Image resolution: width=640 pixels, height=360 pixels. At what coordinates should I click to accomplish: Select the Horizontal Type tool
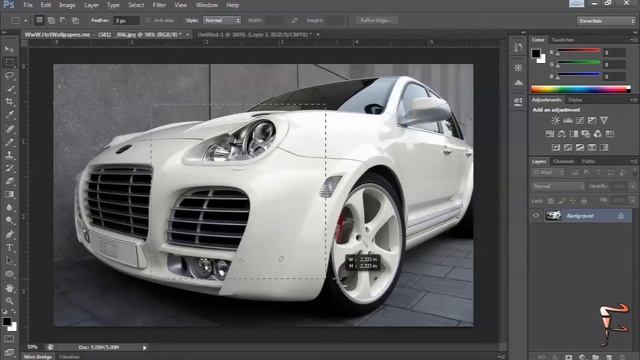[x=9, y=248]
